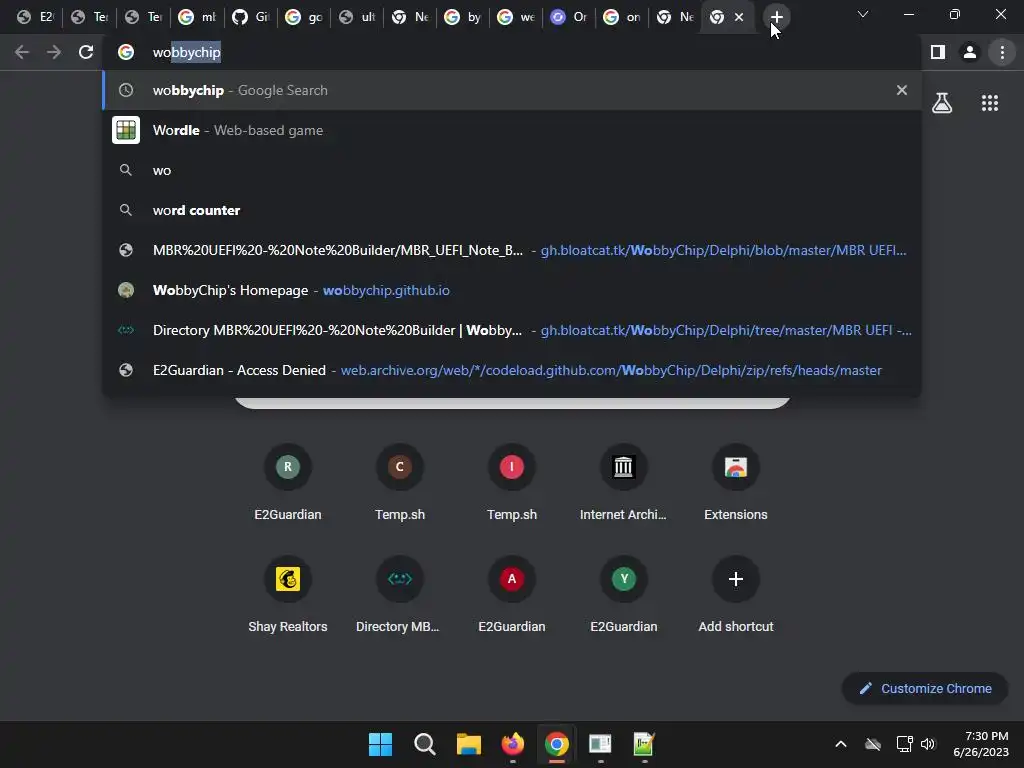Open E2Guardian Access Denied archive suggestion
The height and width of the screenshot is (768, 1024).
(x=512, y=370)
